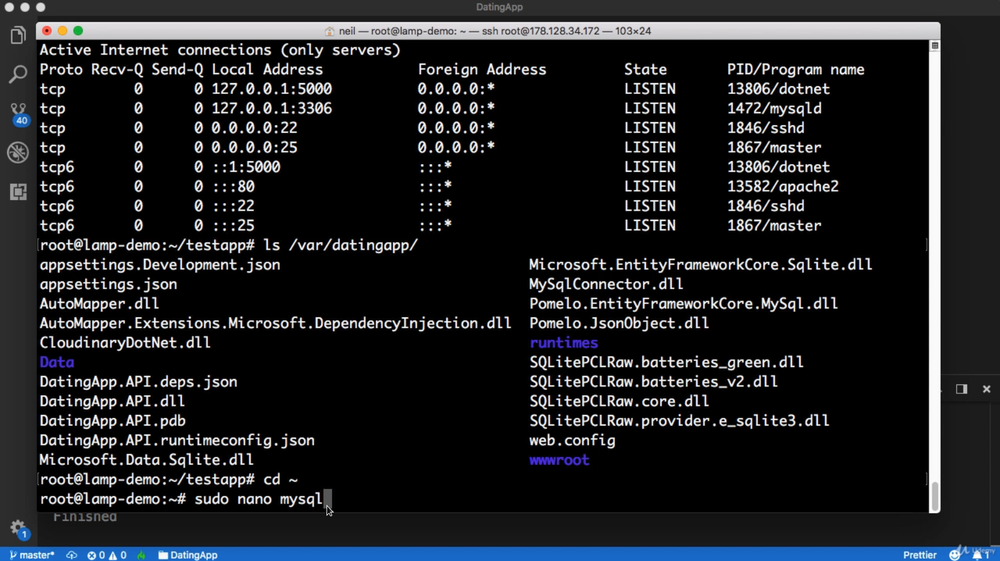Click the terminal scrollbar thumb
Viewport: 1000px width, 561px height.
coord(935,496)
